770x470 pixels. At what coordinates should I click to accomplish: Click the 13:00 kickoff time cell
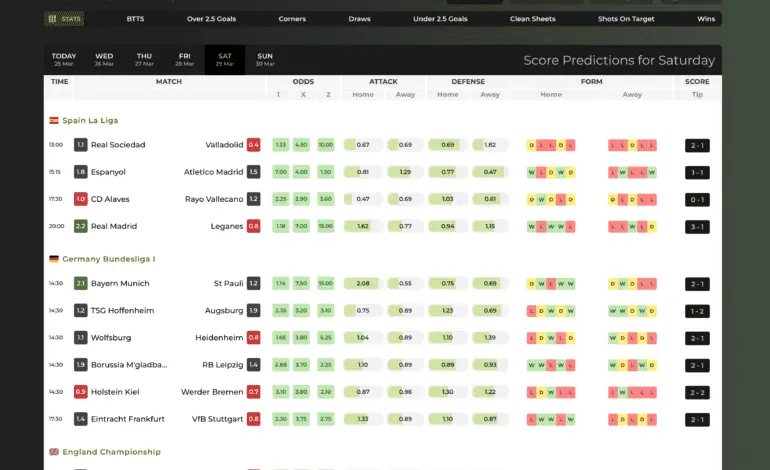56,145
